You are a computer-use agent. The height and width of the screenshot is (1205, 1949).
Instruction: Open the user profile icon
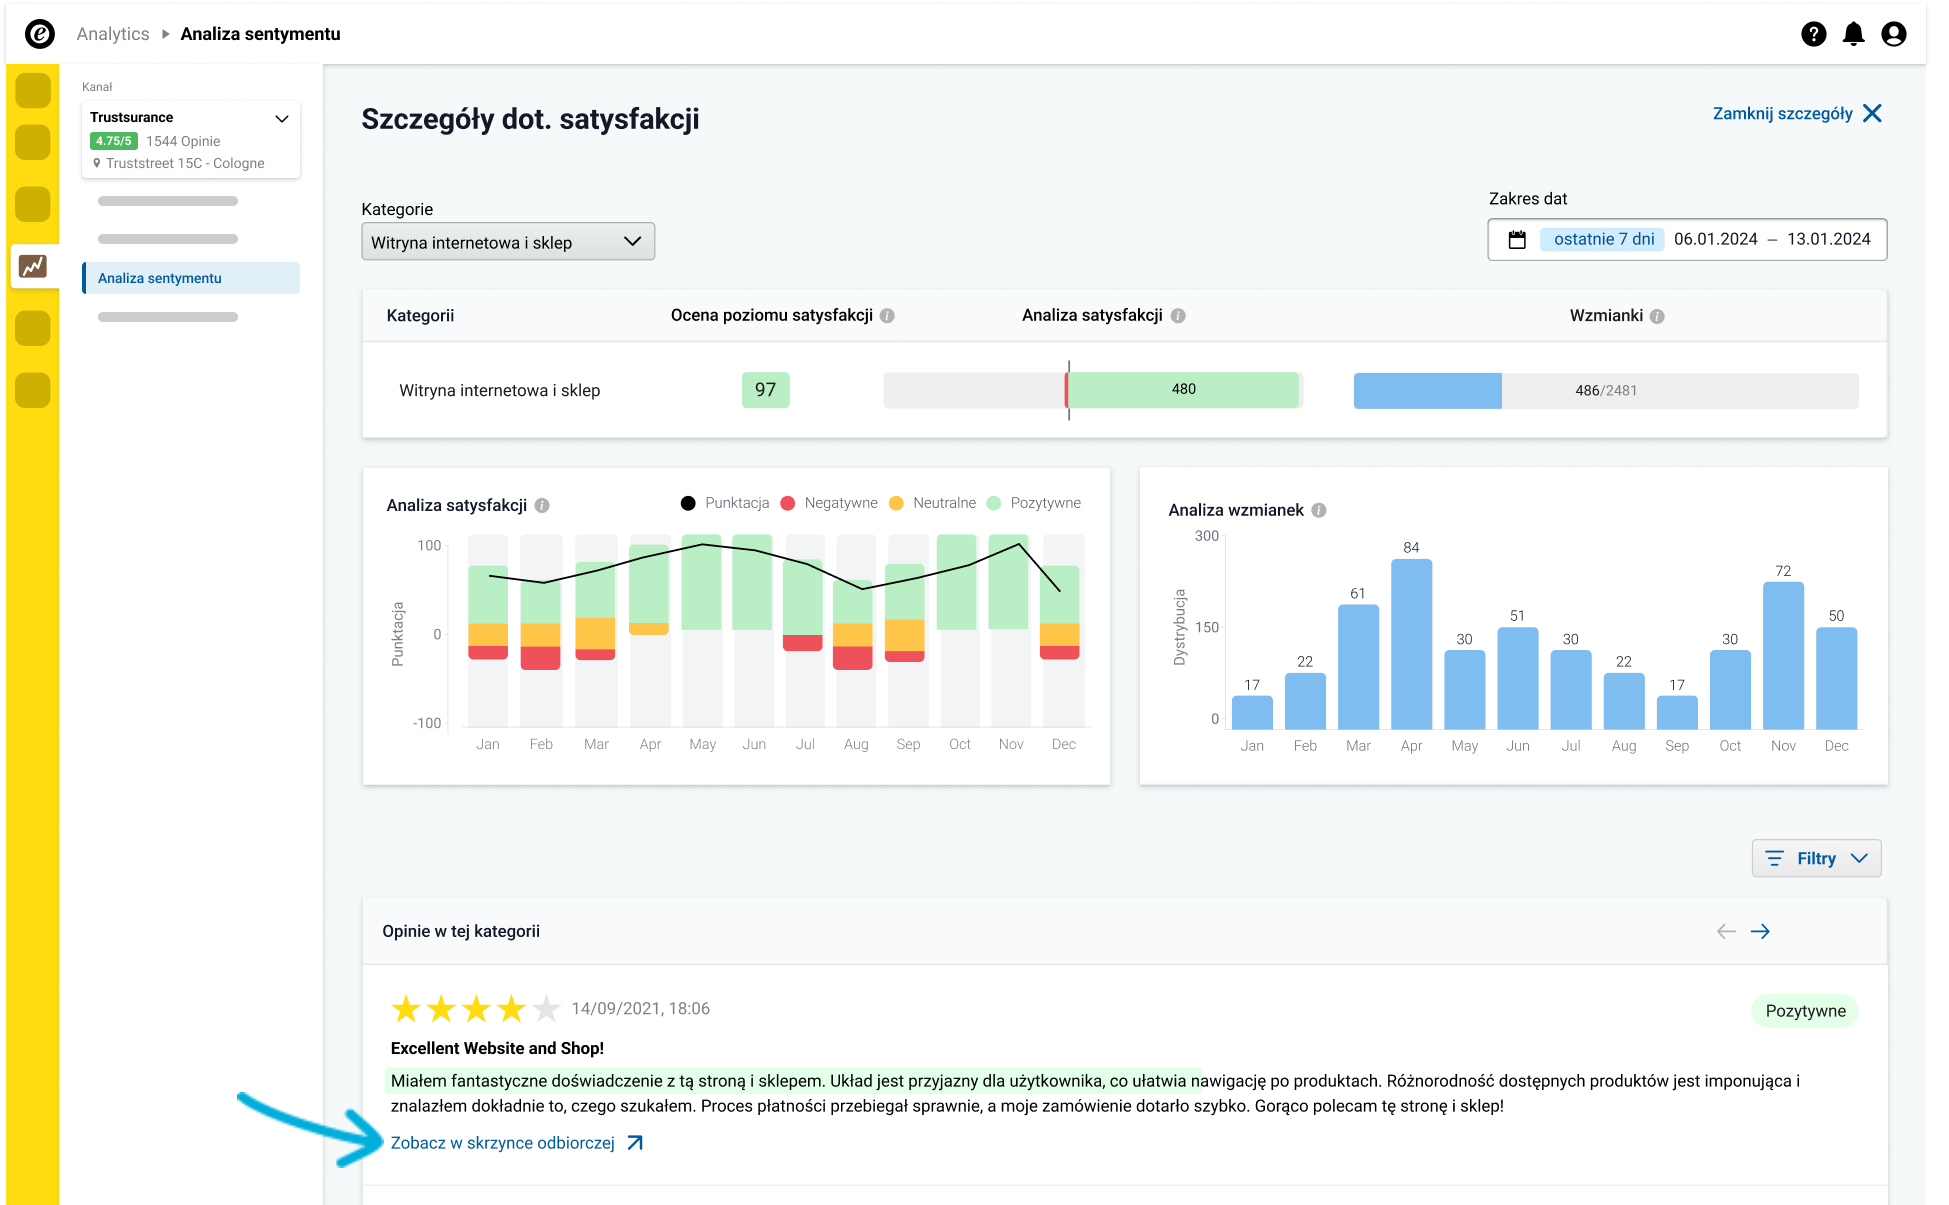click(x=1893, y=34)
